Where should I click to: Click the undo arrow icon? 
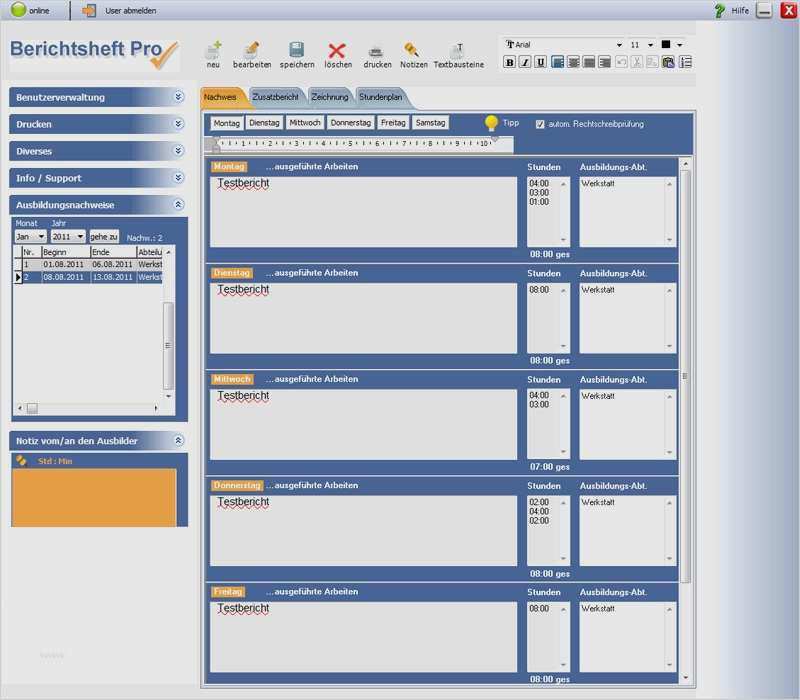click(621, 62)
